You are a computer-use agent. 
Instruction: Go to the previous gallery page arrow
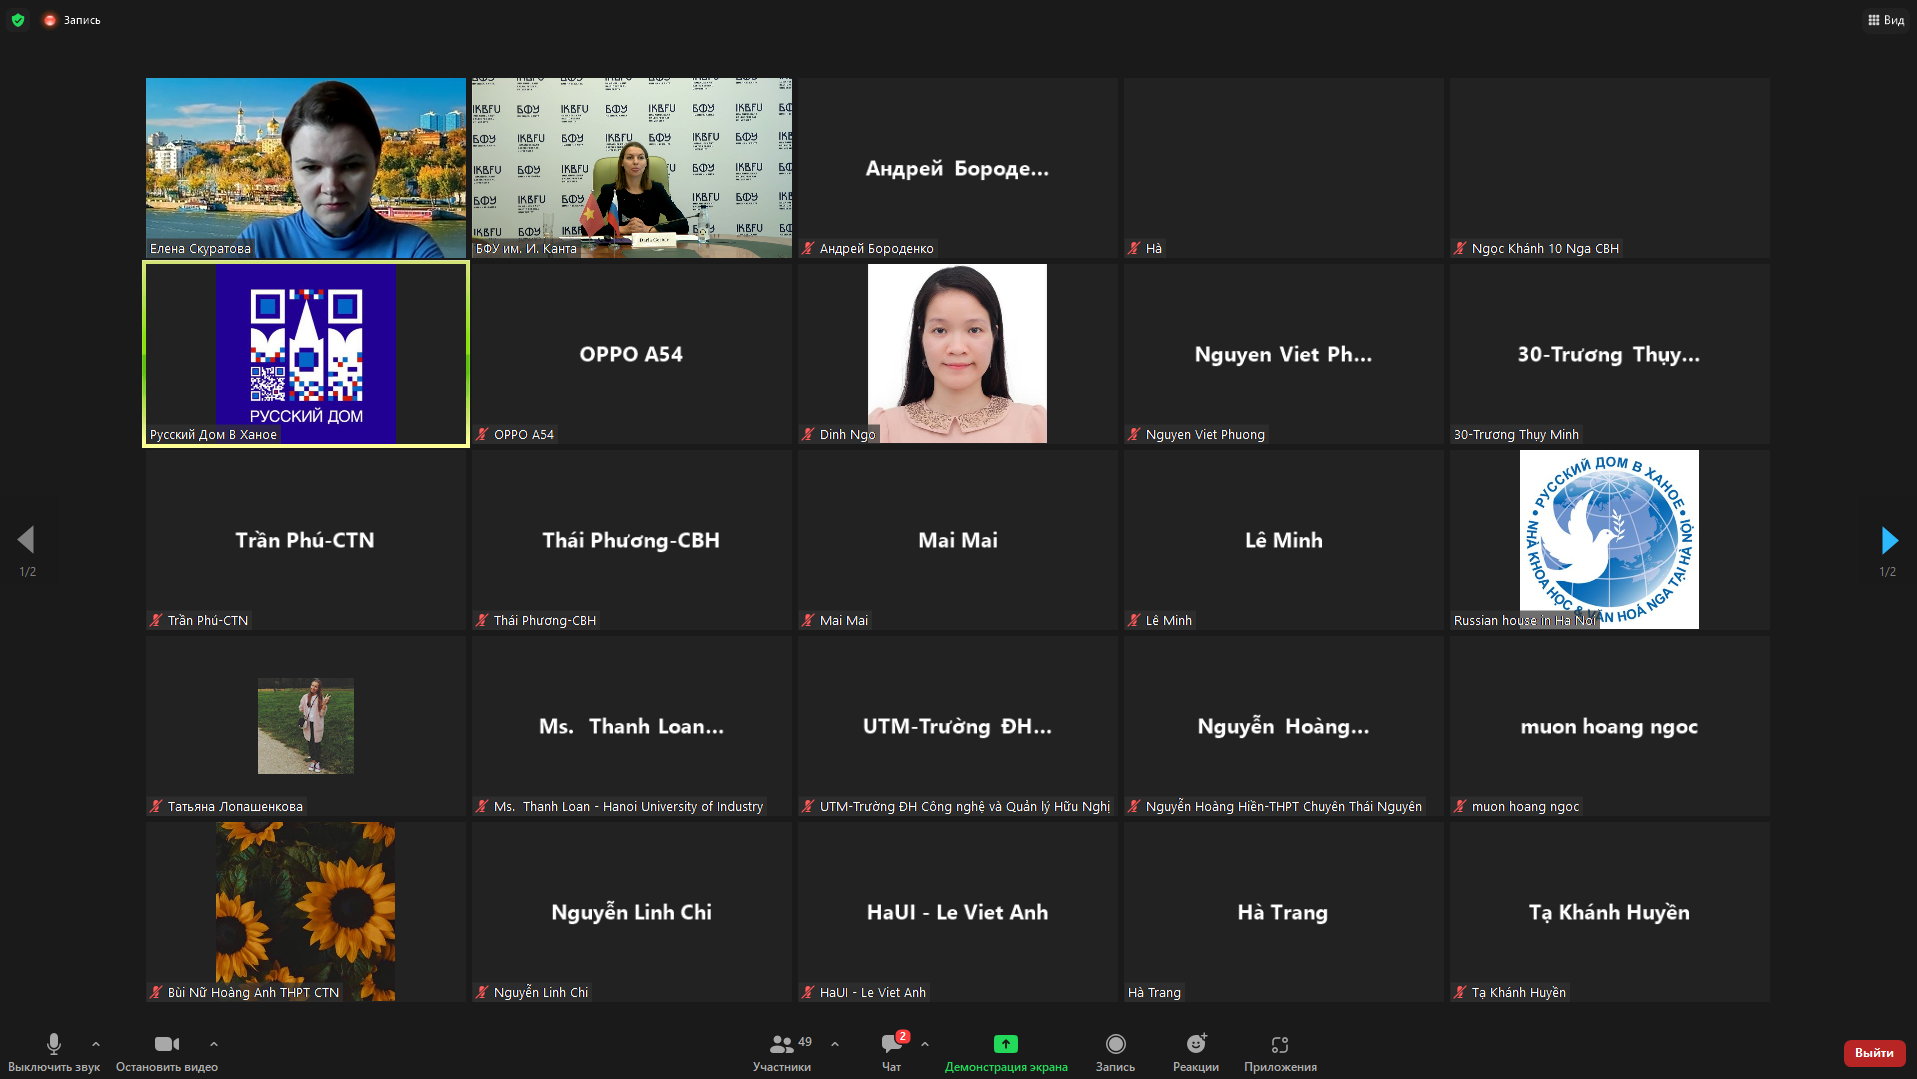26,540
